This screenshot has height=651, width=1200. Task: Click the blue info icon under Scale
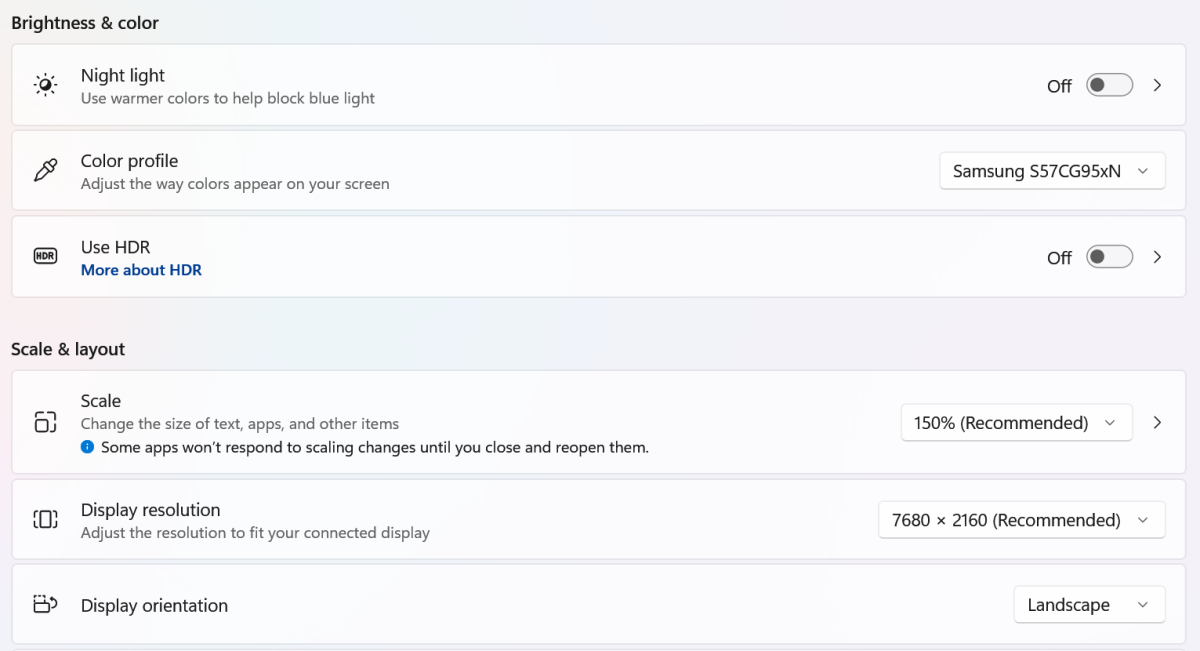(x=88, y=448)
